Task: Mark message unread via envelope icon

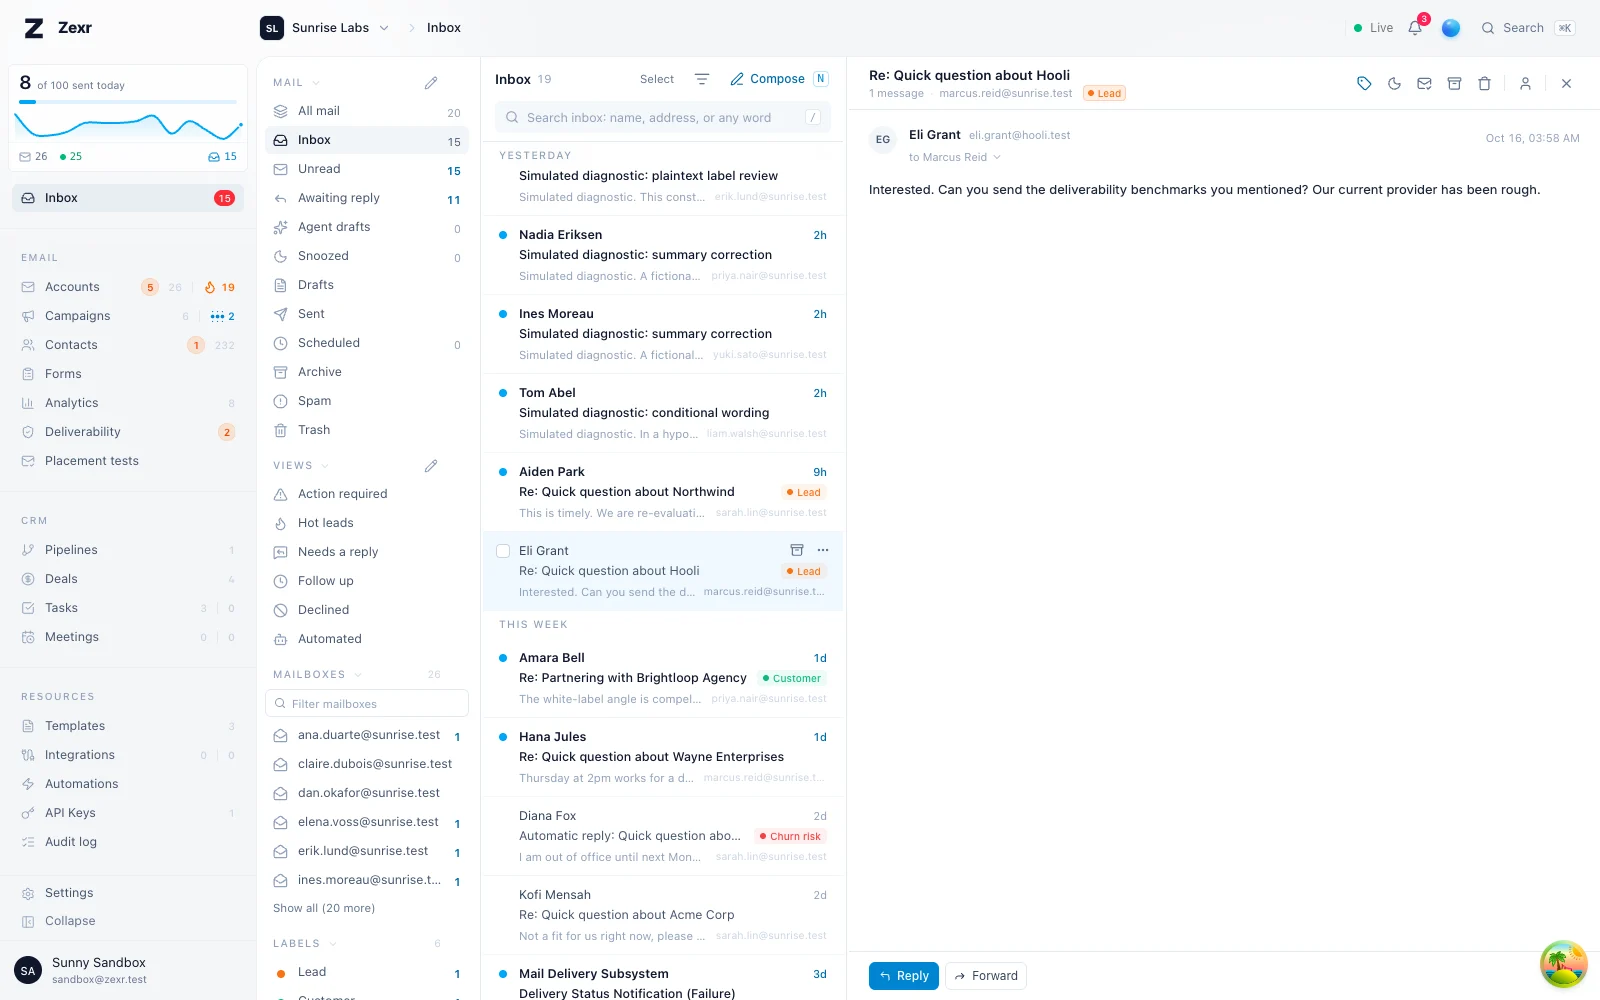Action: click(1424, 84)
